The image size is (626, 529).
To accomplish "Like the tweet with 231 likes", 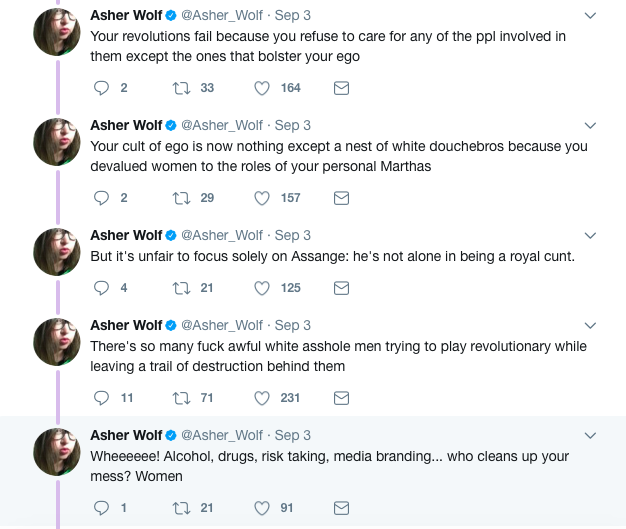I will [x=262, y=398].
